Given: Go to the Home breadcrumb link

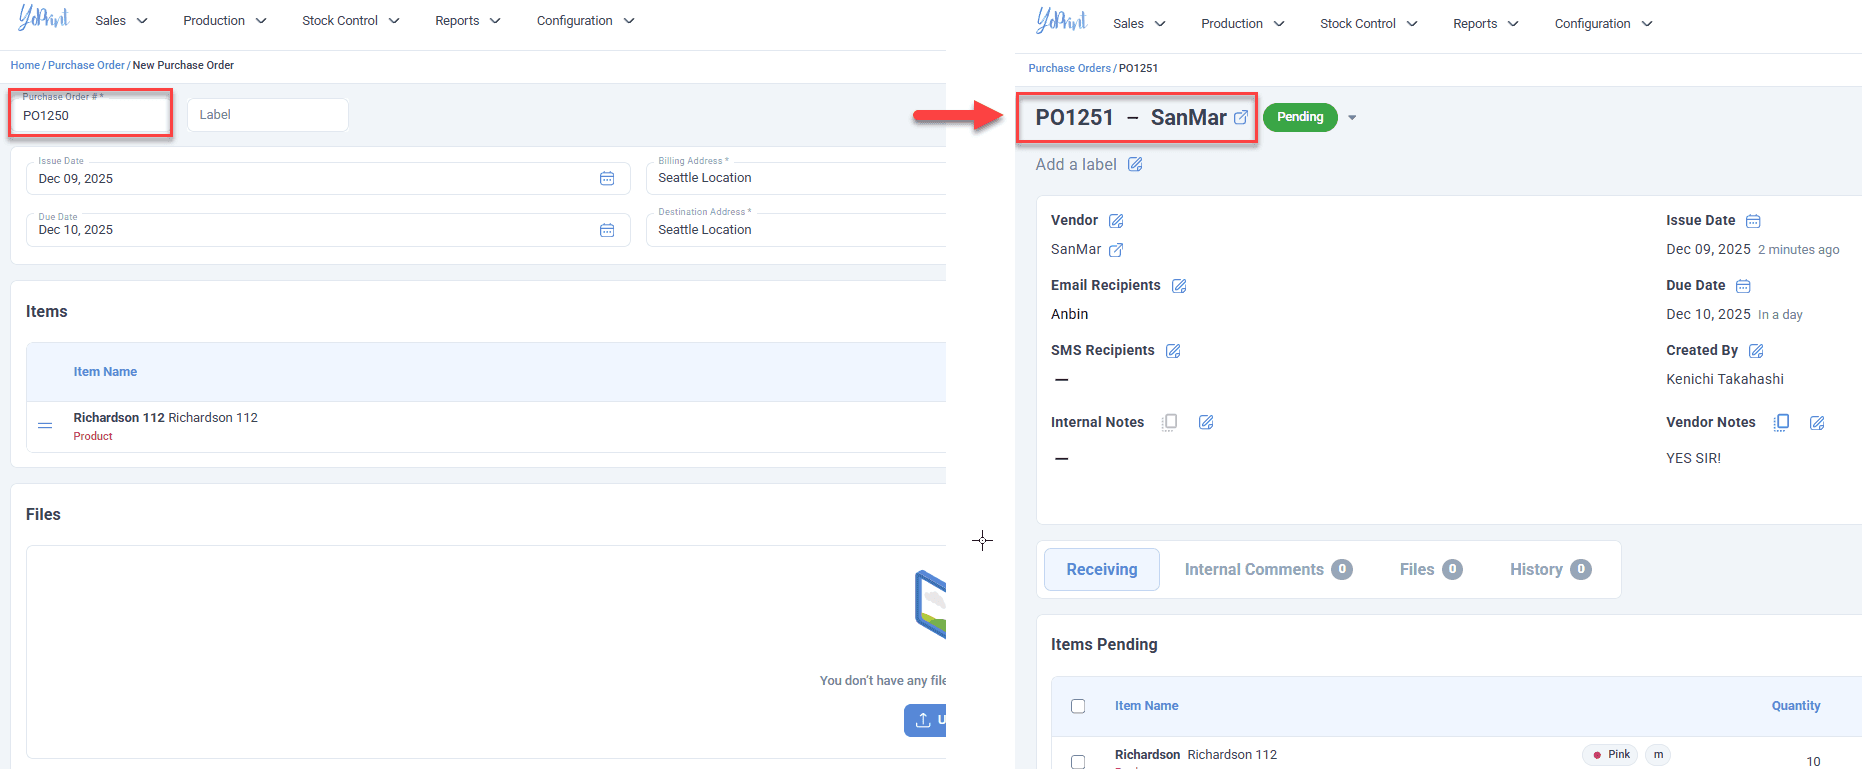Looking at the screenshot, I should (25, 66).
